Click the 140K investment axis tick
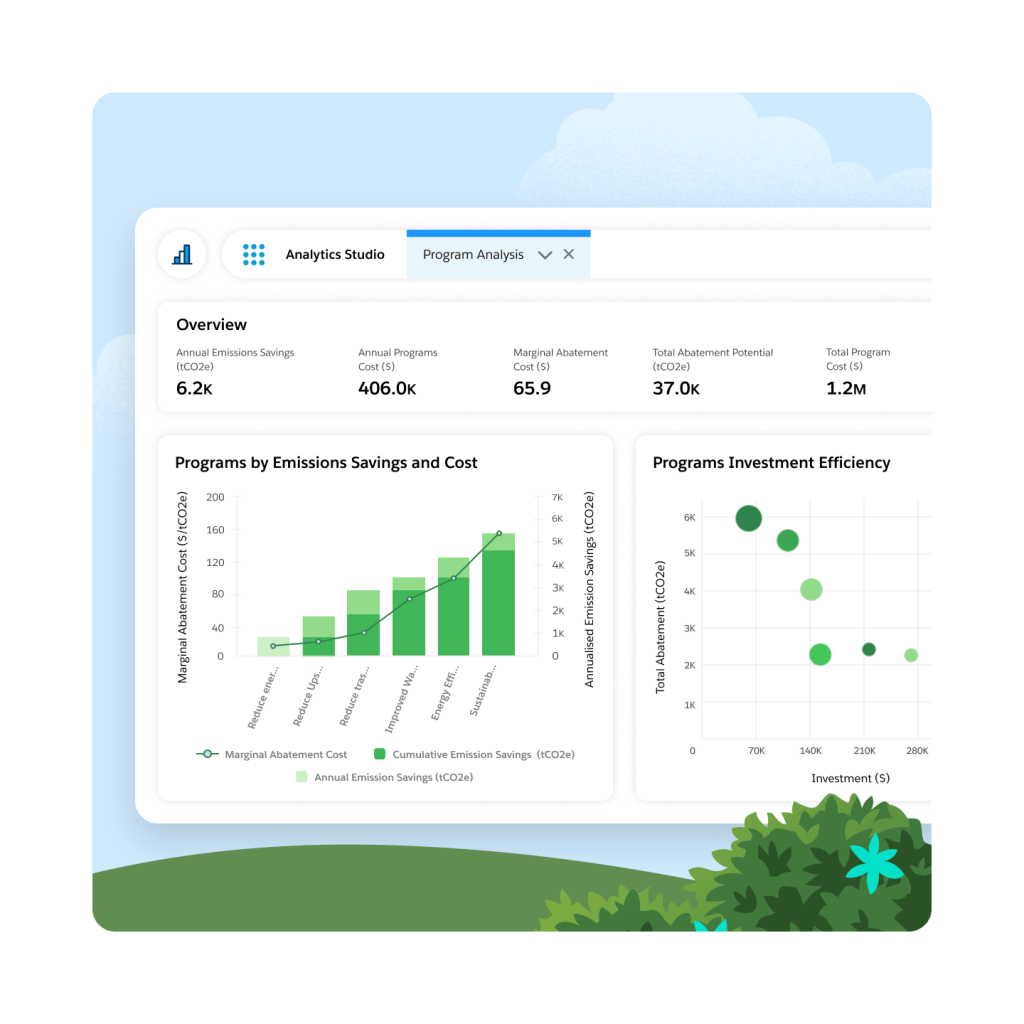The width and height of the screenshot is (1024, 1024). (810, 750)
